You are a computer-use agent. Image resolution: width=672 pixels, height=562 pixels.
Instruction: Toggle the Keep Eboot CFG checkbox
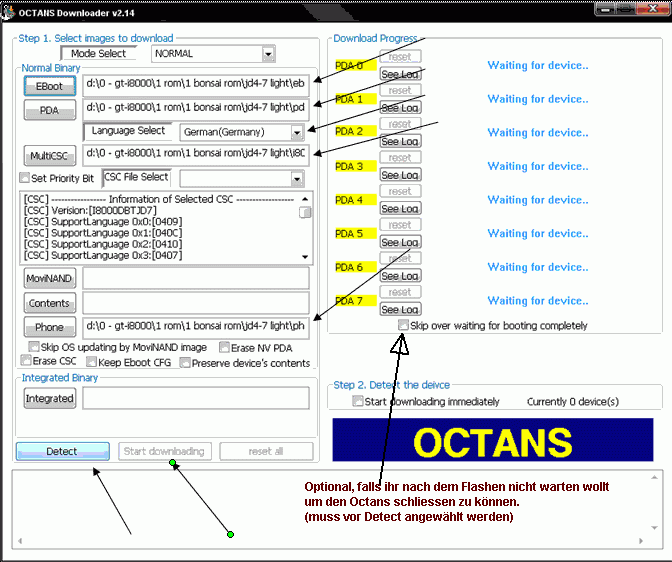pyautogui.click(x=91, y=362)
